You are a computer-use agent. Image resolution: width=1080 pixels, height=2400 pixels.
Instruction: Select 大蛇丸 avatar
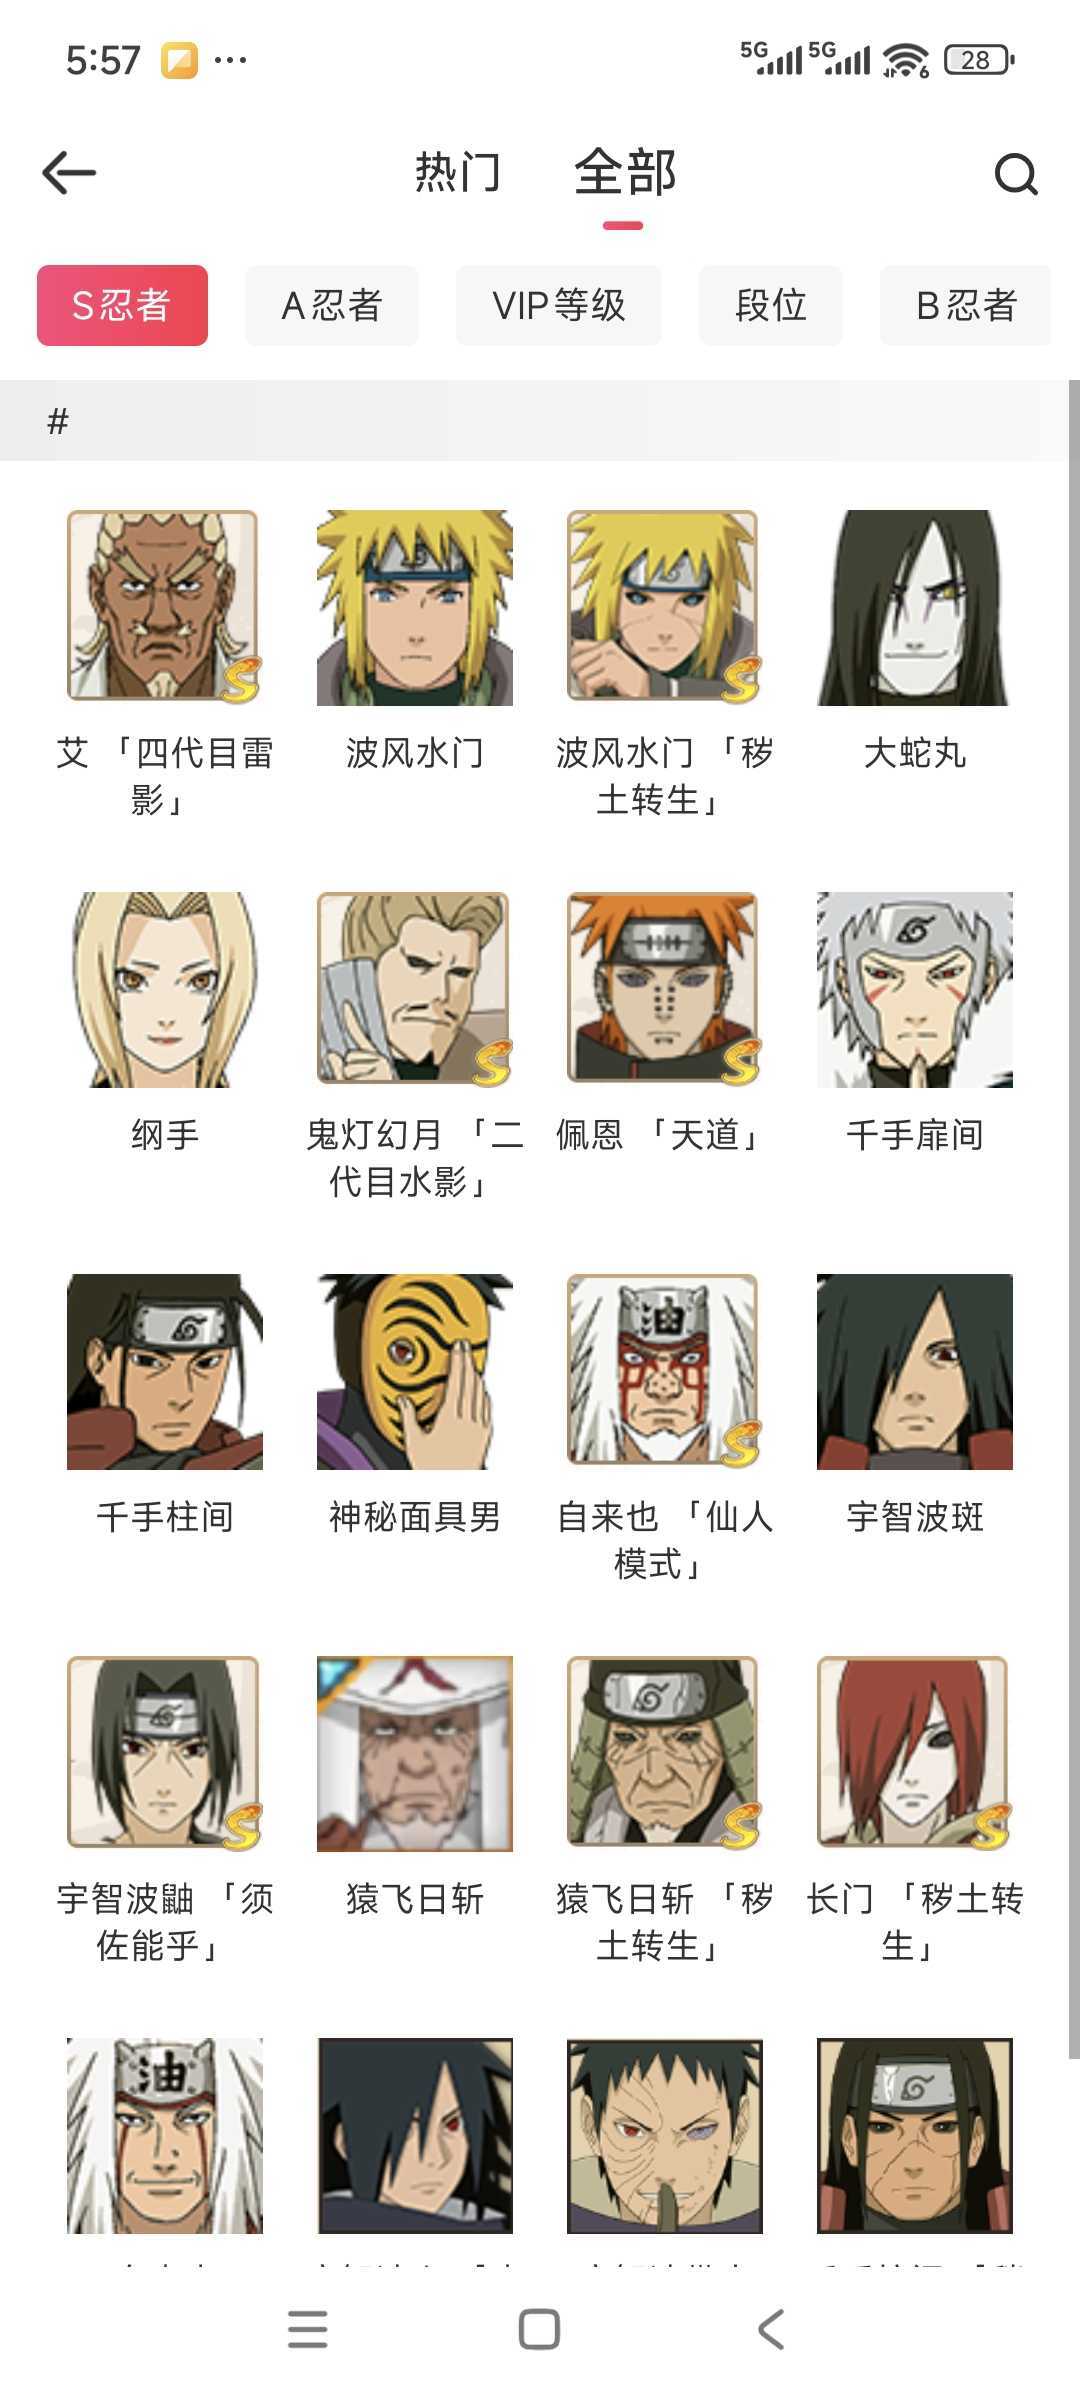[914, 608]
